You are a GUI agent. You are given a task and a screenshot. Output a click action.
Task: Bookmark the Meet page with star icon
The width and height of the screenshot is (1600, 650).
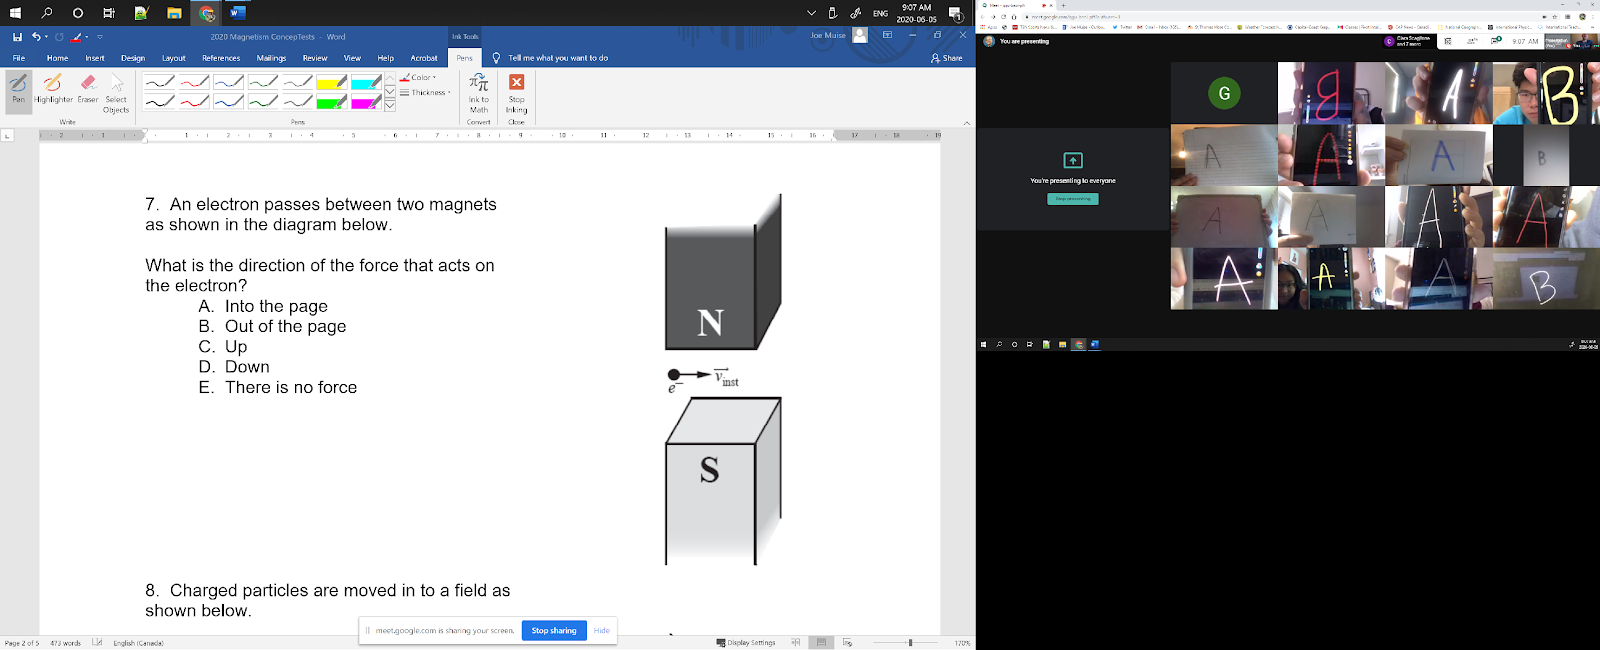[1555, 17]
